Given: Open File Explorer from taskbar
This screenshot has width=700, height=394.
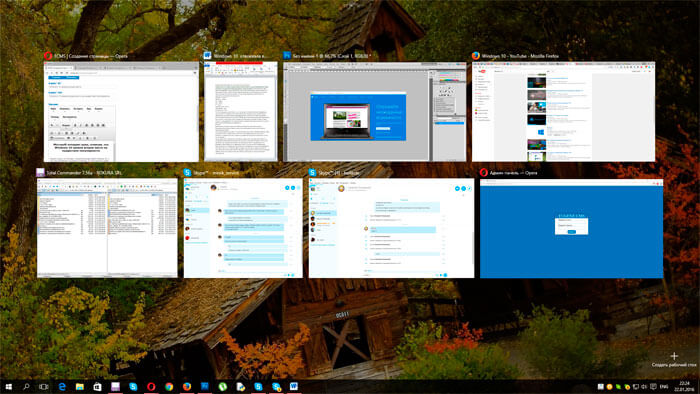Looking at the screenshot, I should [x=80, y=387].
